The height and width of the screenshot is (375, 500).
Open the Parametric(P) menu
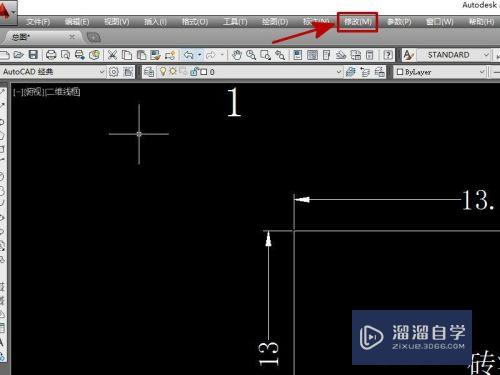399,22
